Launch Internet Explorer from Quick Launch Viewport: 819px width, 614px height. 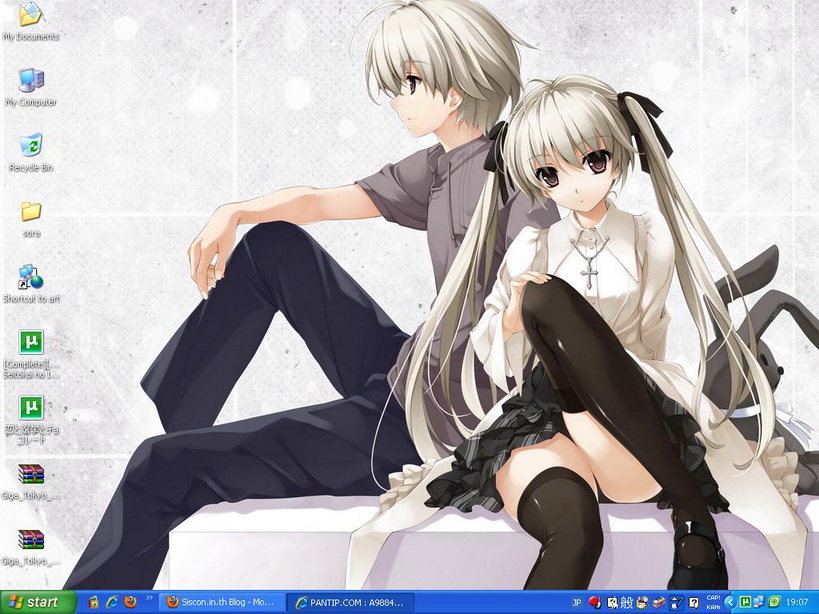pyautogui.click(x=112, y=603)
